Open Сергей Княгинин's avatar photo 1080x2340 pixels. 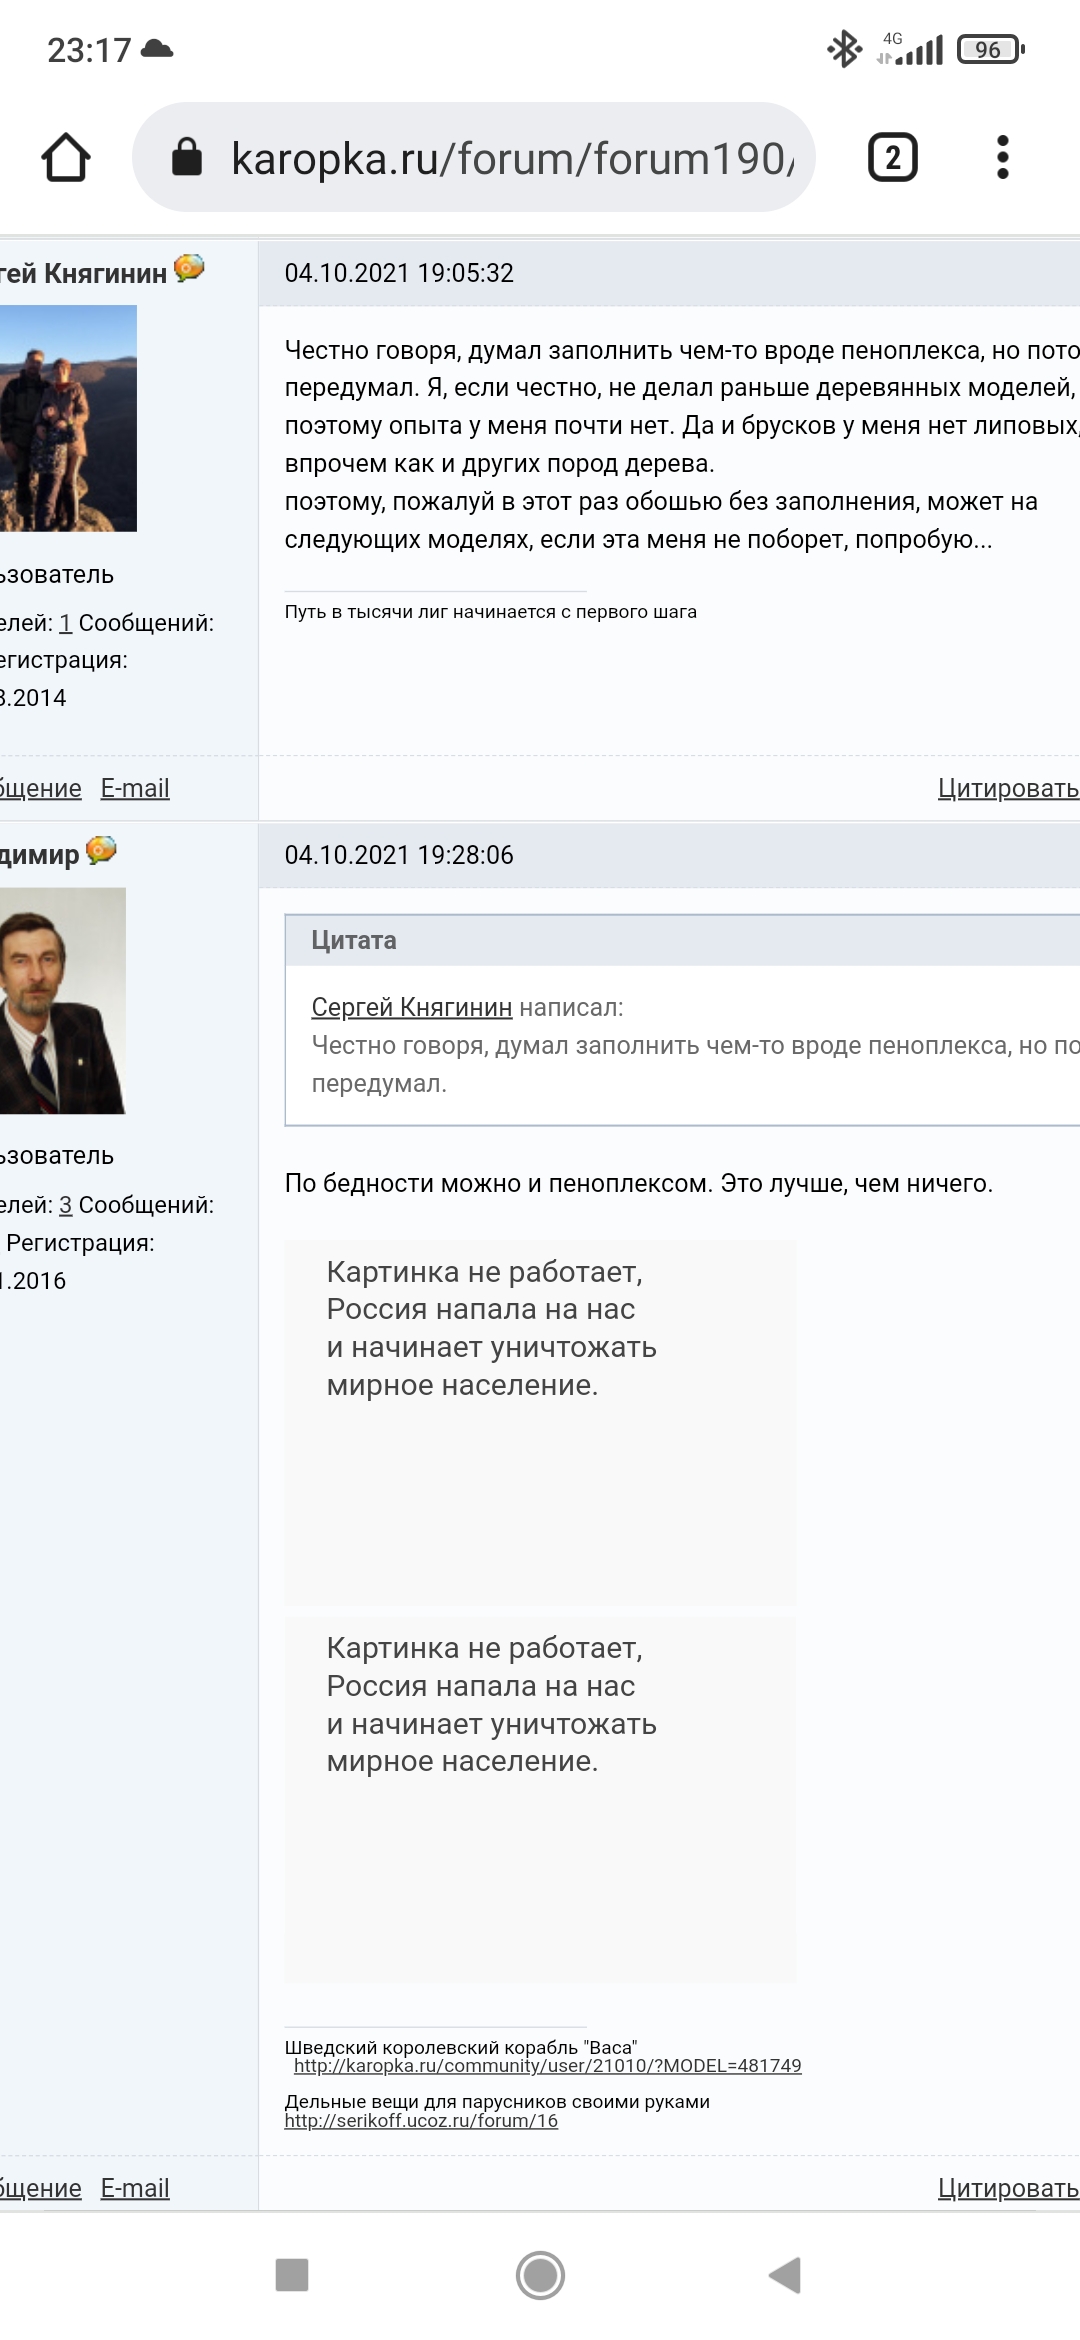click(68, 418)
